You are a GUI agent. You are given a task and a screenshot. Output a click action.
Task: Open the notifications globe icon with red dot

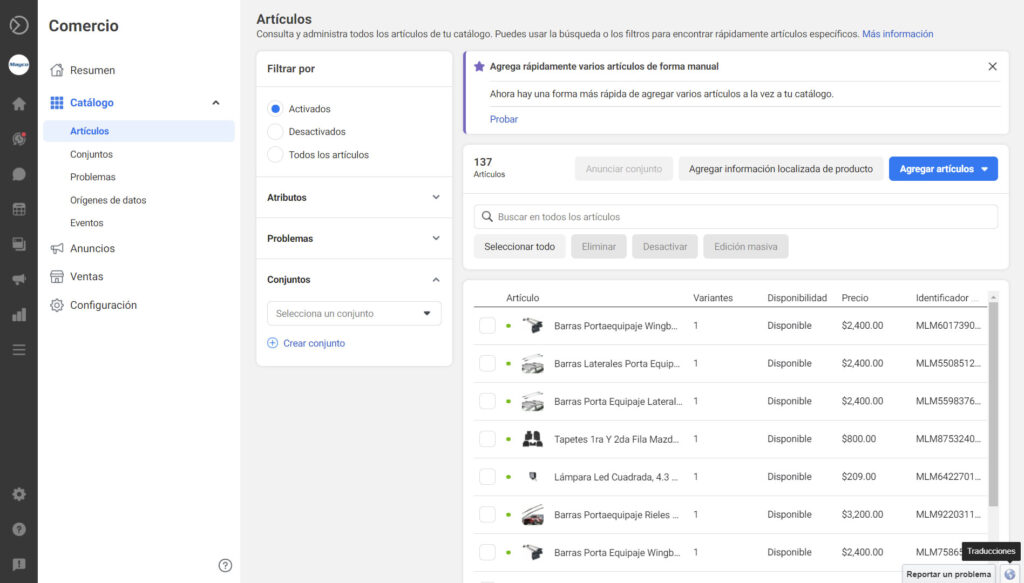point(18,139)
